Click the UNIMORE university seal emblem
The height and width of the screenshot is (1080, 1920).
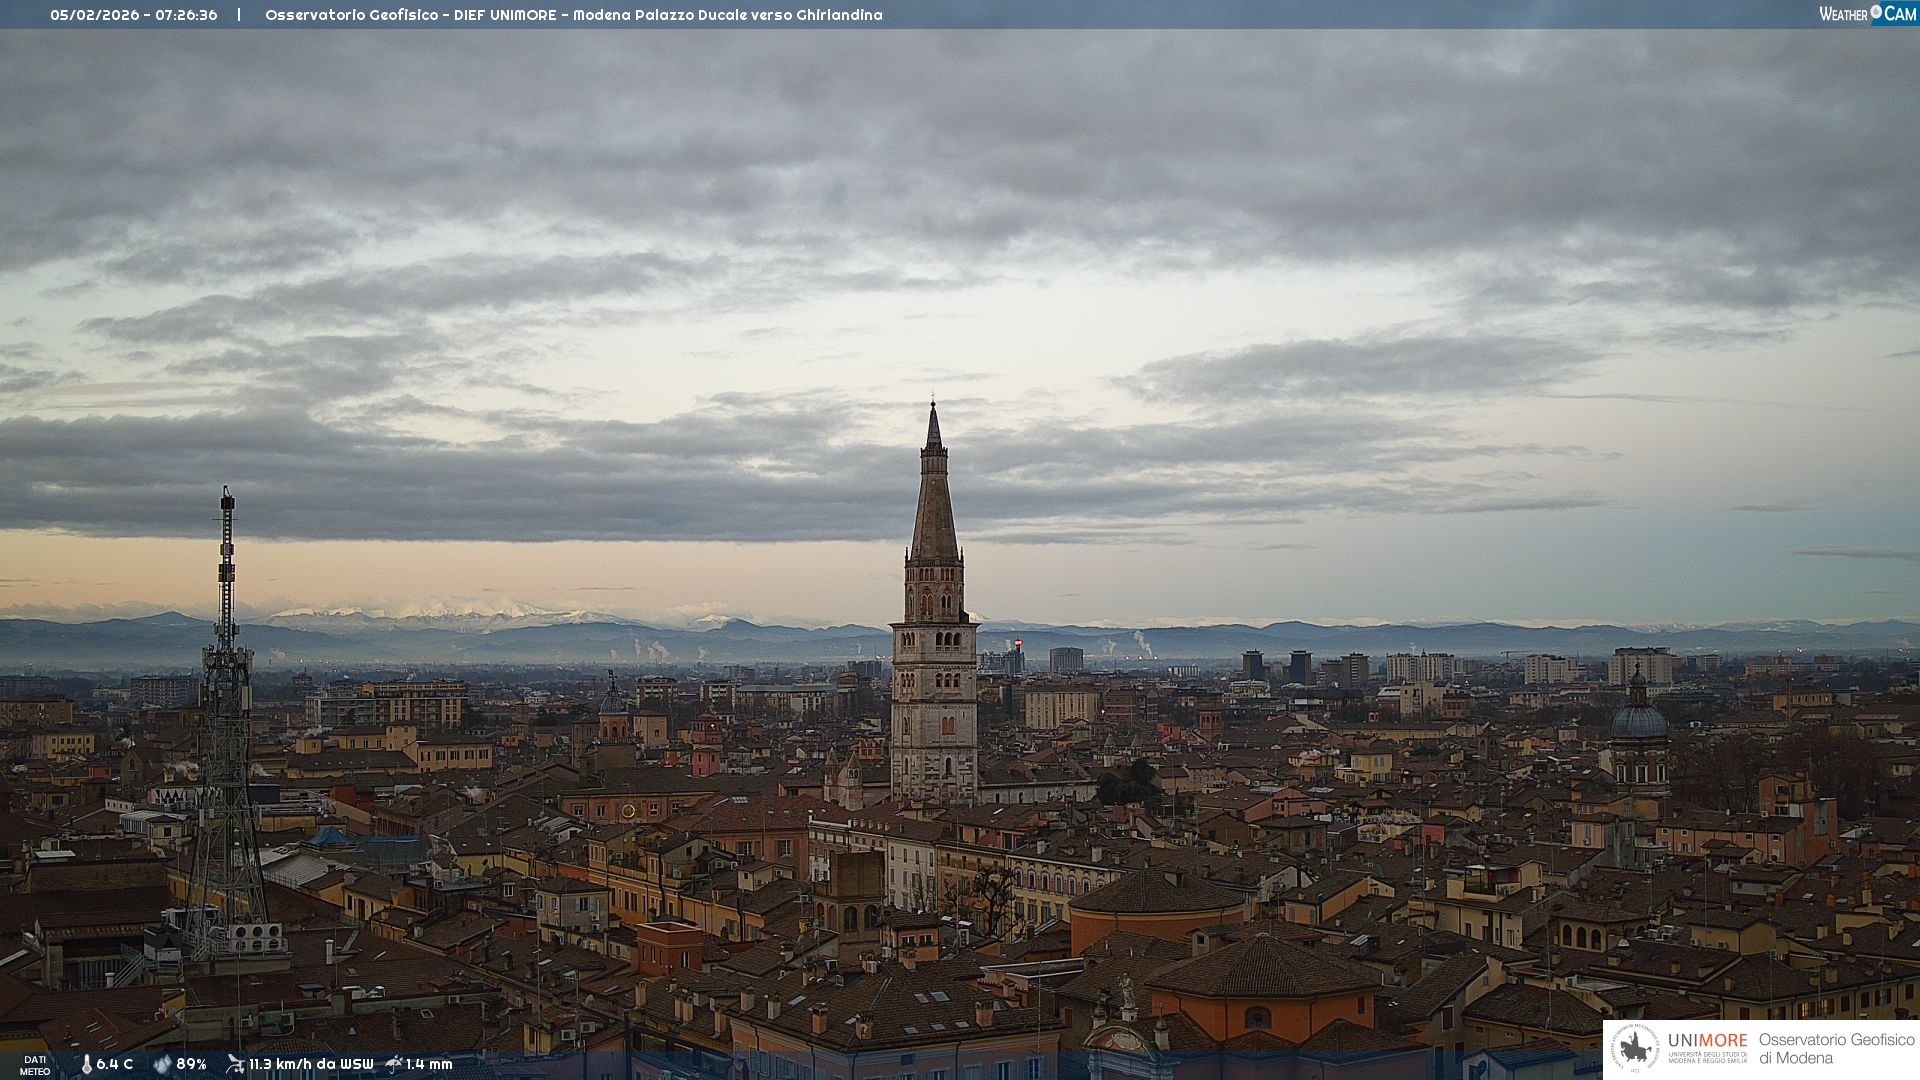(1635, 1049)
